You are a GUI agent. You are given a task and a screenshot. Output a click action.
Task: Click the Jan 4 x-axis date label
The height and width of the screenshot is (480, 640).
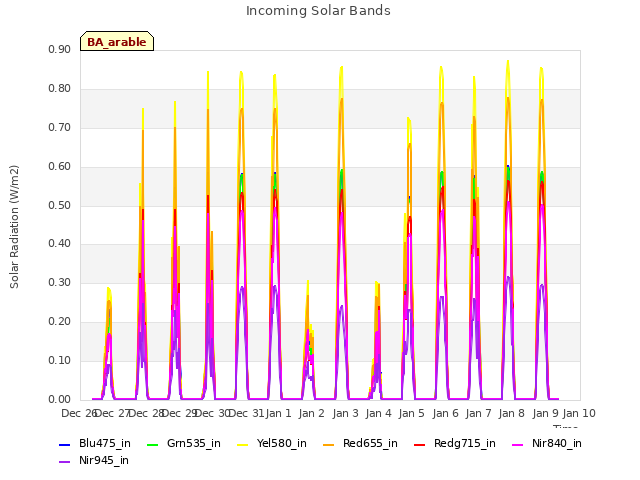(378, 413)
